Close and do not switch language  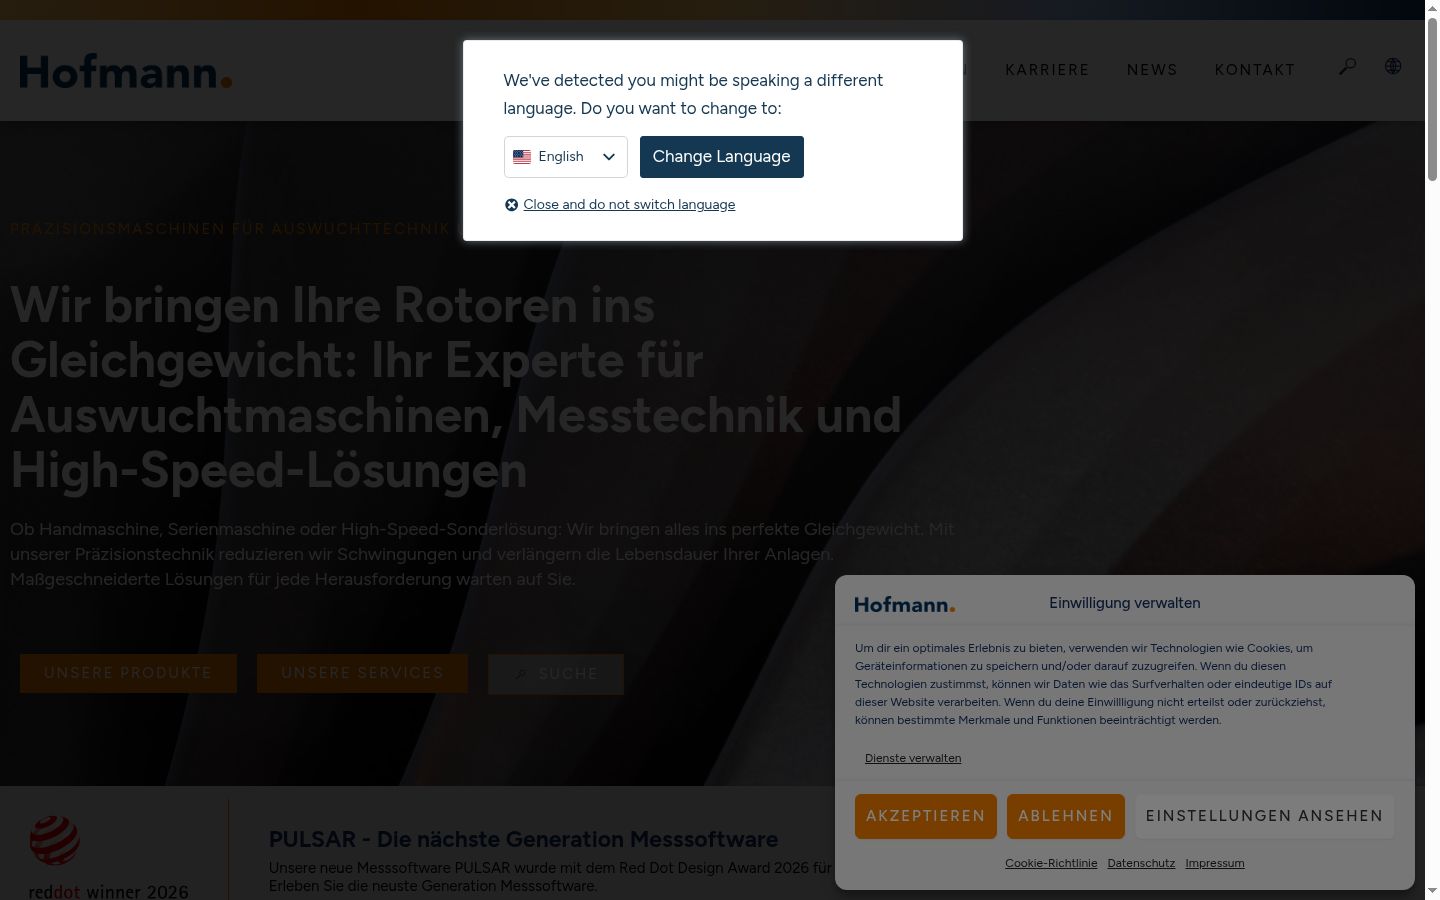(x=629, y=205)
